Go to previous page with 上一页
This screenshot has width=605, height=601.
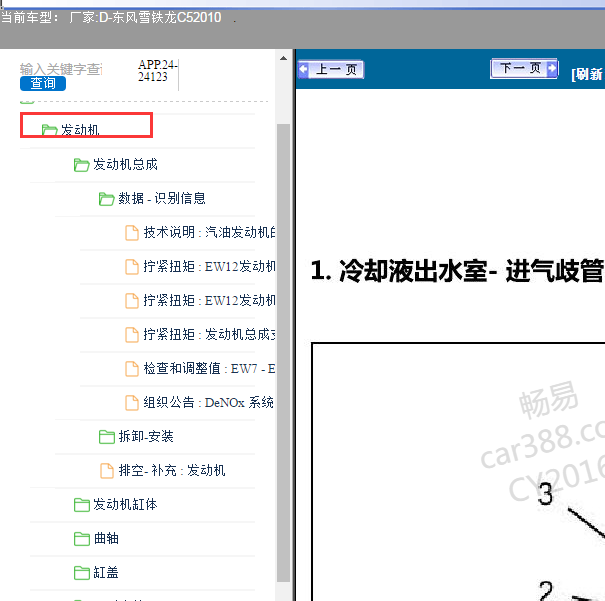point(331,69)
